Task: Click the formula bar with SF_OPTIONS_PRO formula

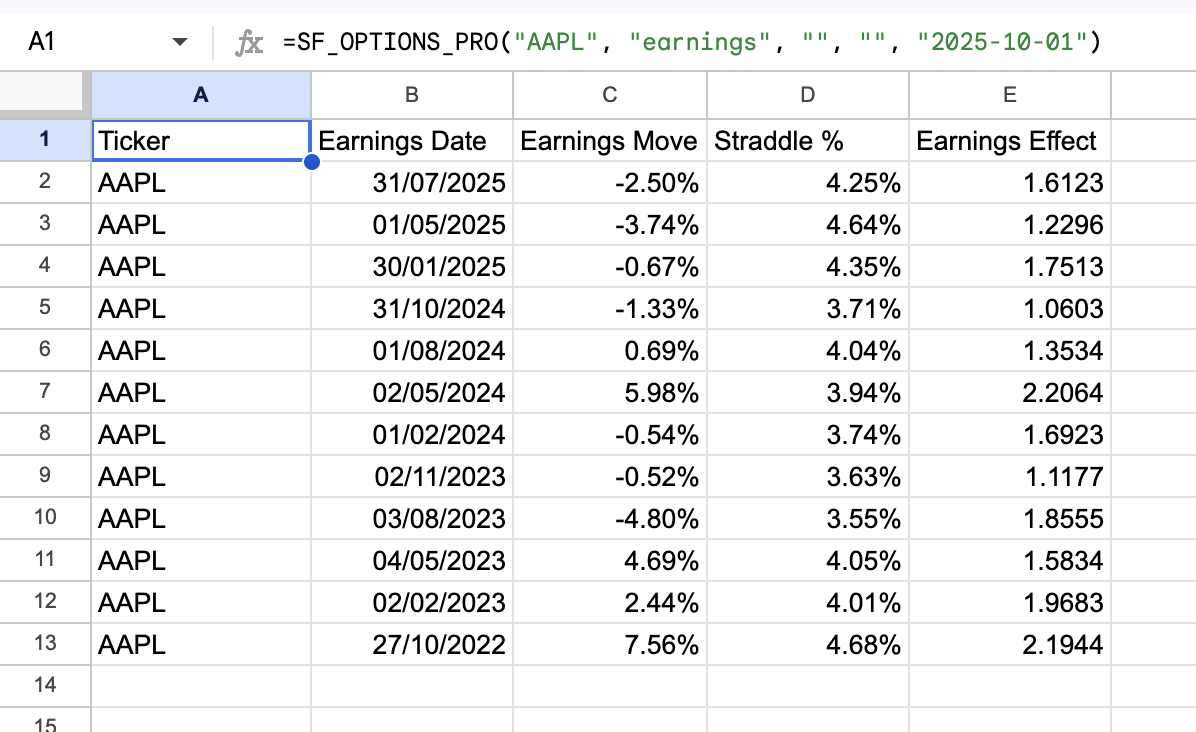Action: [x=692, y=42]
